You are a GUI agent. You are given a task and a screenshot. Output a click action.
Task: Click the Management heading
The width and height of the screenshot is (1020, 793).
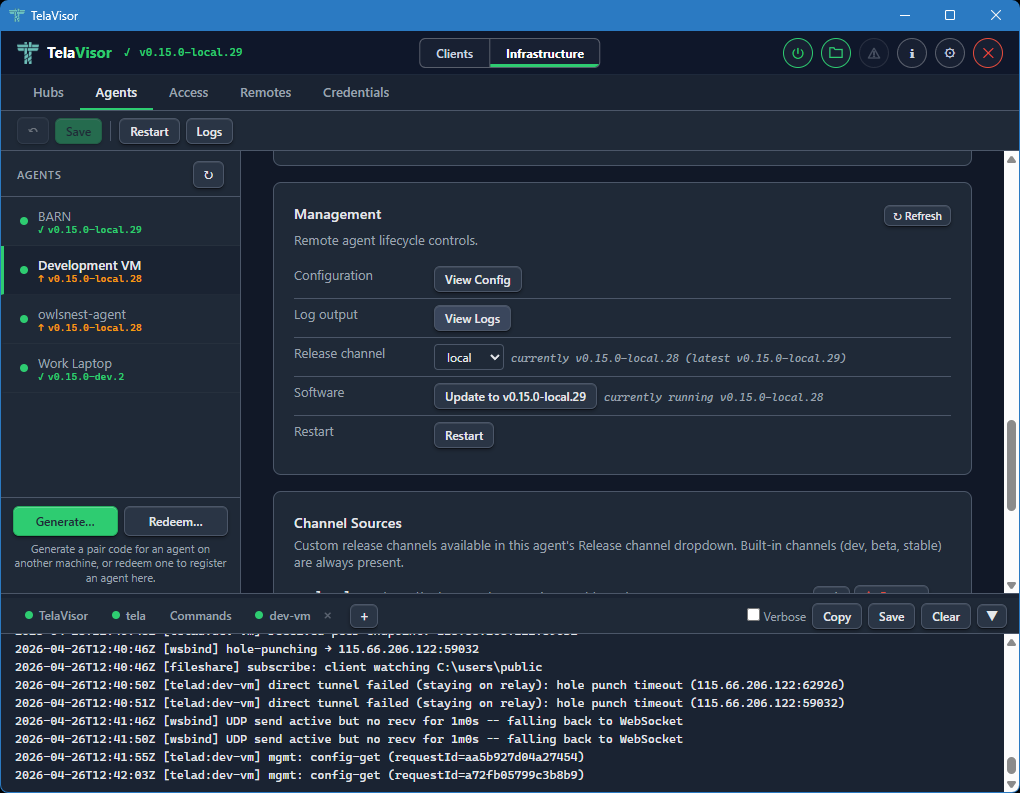pos(338,214)
